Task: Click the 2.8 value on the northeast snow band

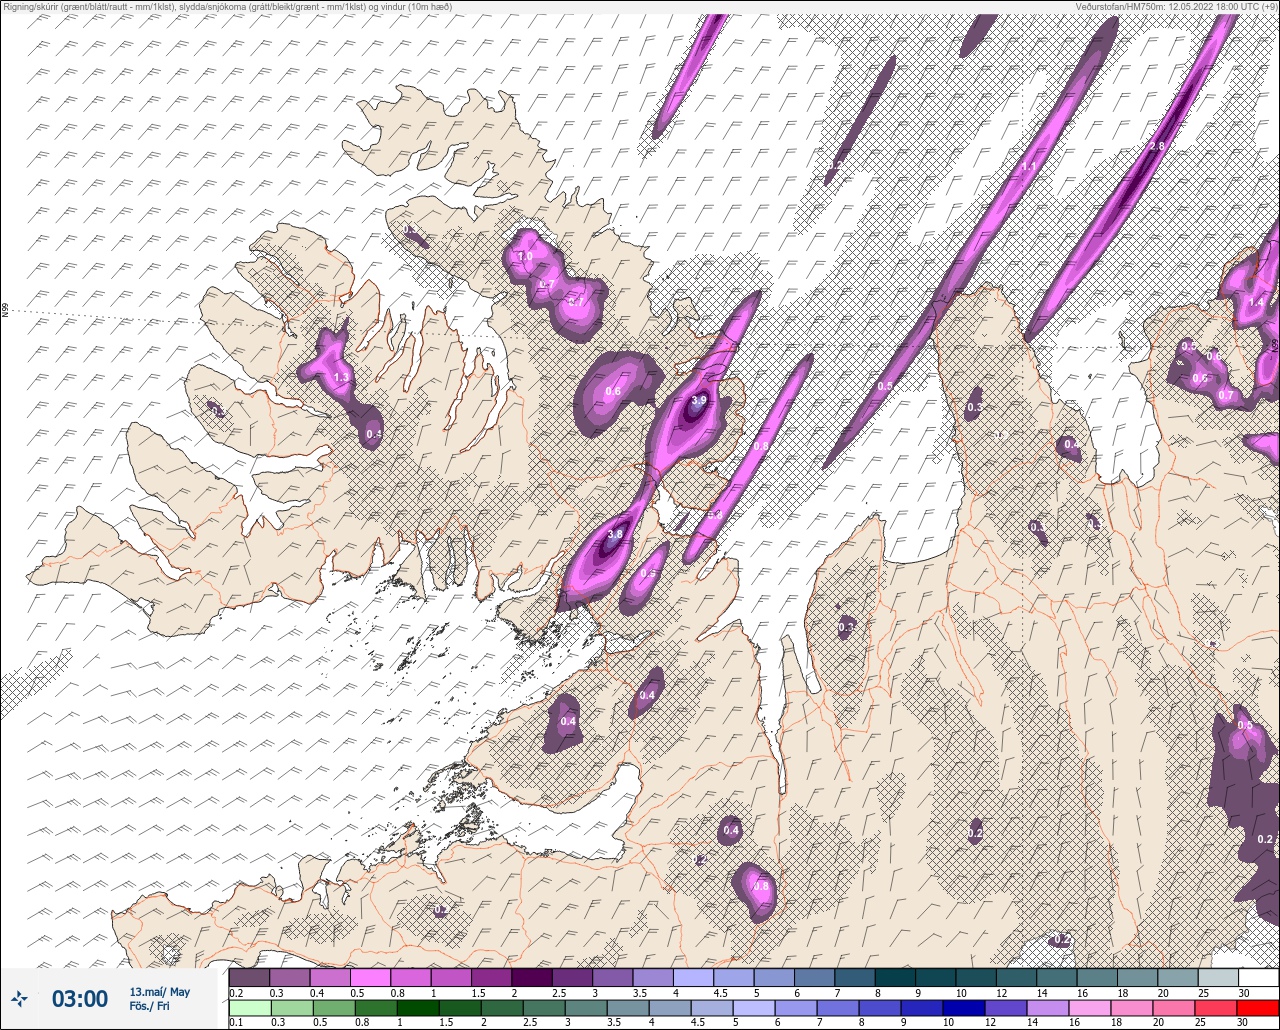Action: click(x=1157, y=146)
